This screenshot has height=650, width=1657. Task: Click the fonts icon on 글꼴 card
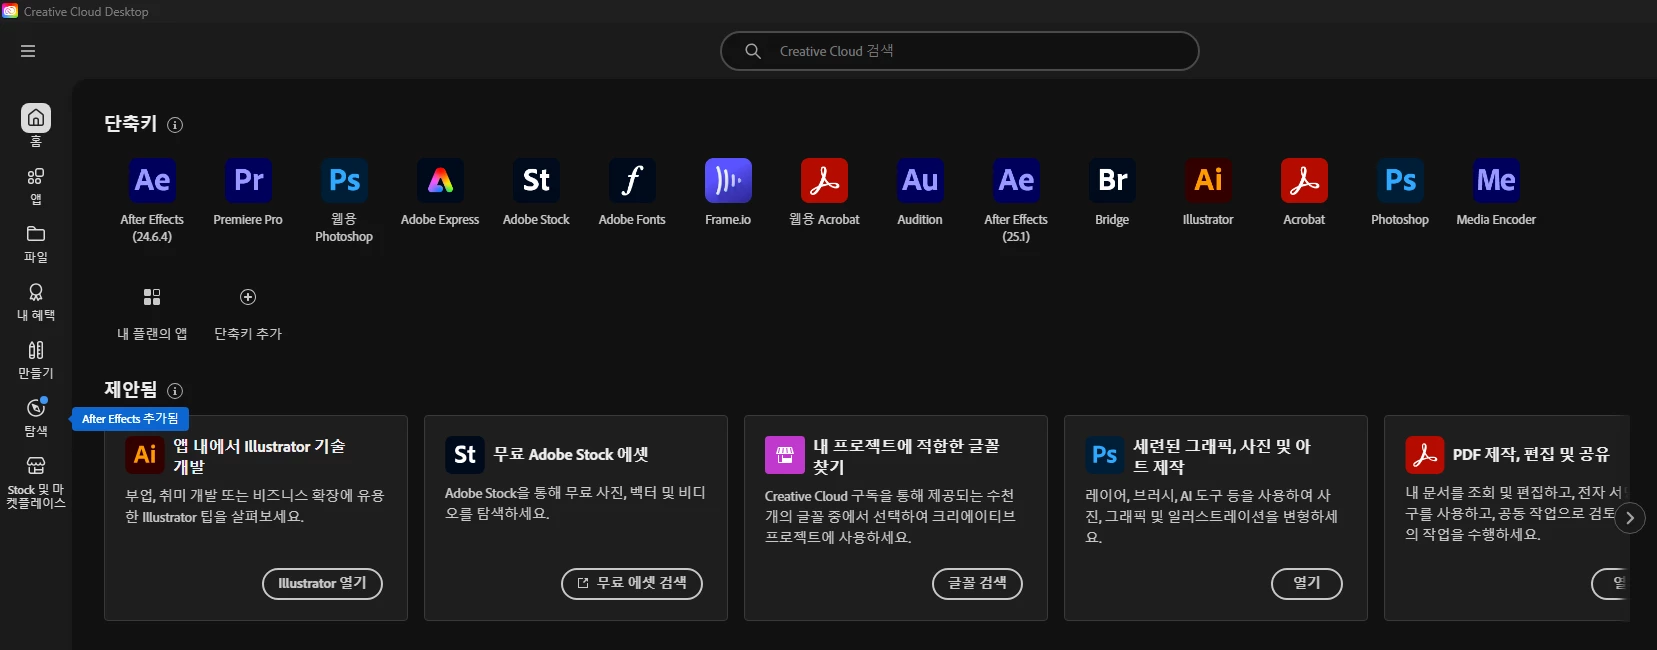coord(785,455)
